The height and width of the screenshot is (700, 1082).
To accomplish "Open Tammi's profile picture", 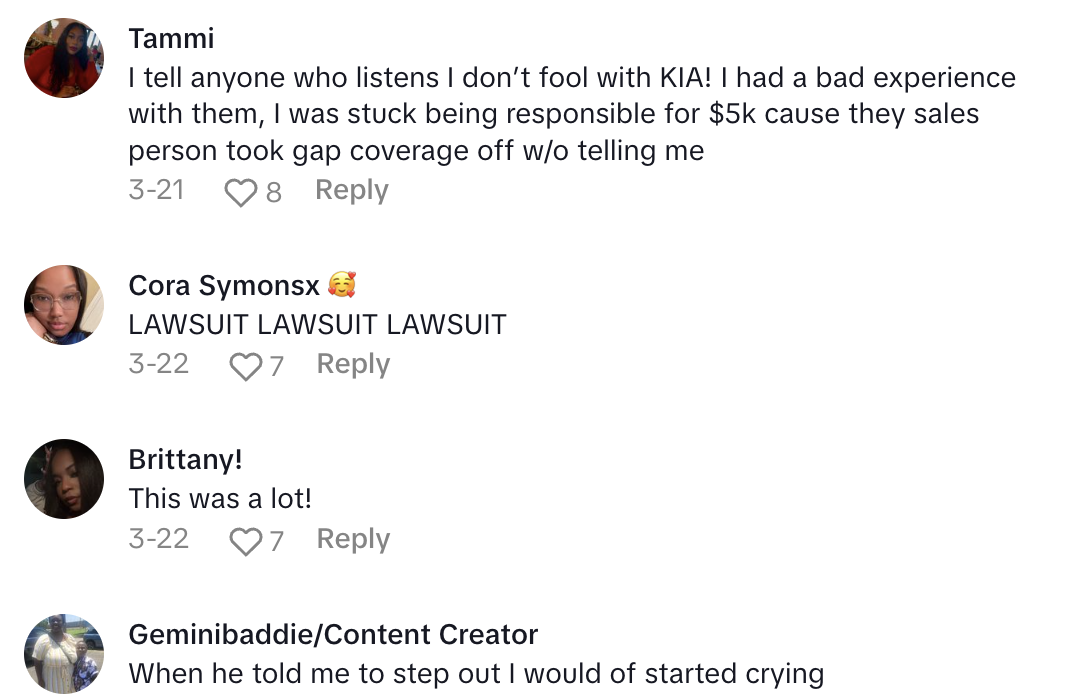I will (64, 58).
